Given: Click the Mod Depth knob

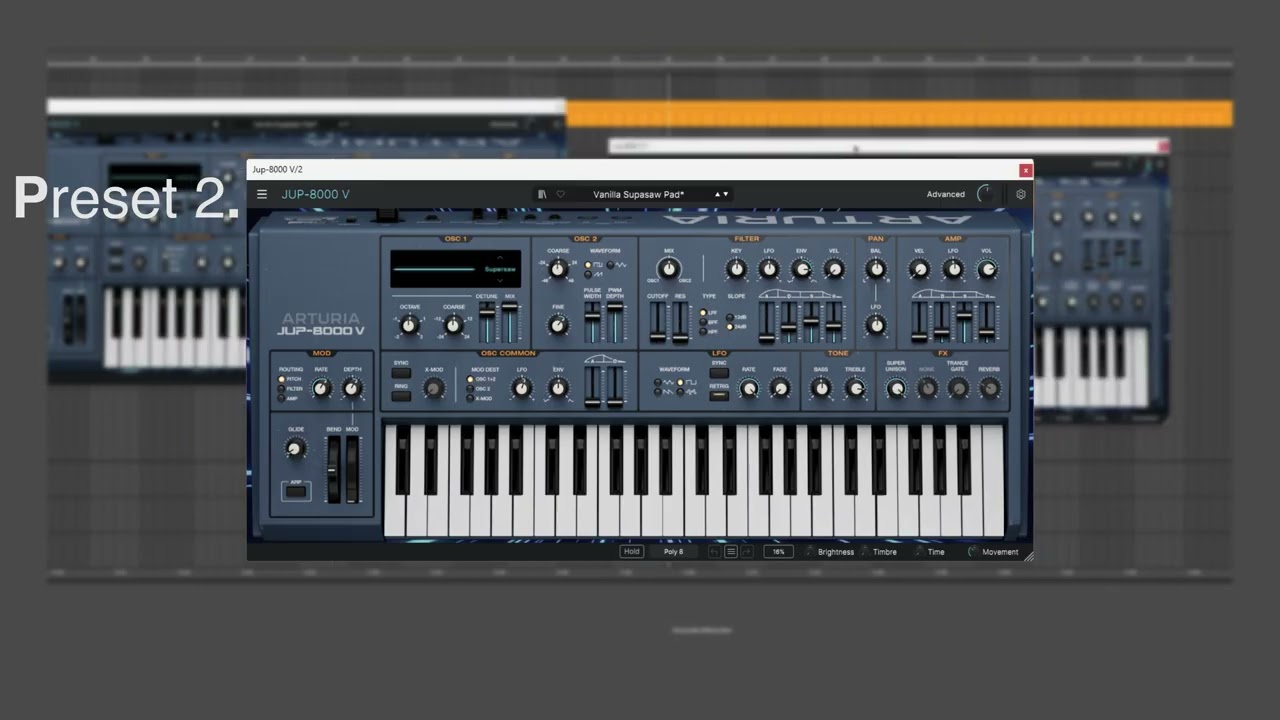Looking at the screenshot, I should 352,389.
